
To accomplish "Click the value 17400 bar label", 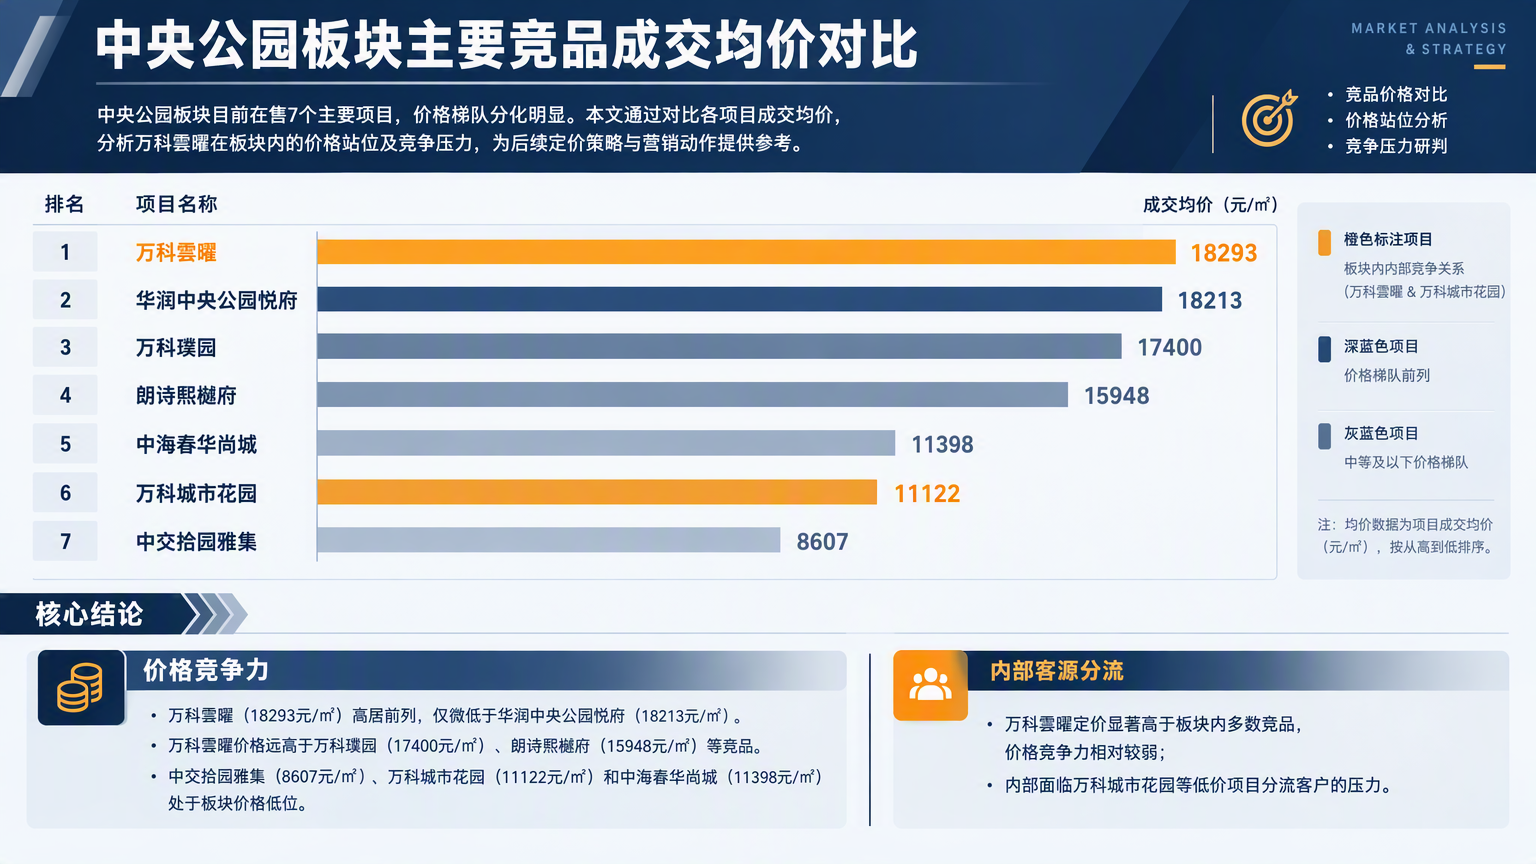I will 1169,347.
